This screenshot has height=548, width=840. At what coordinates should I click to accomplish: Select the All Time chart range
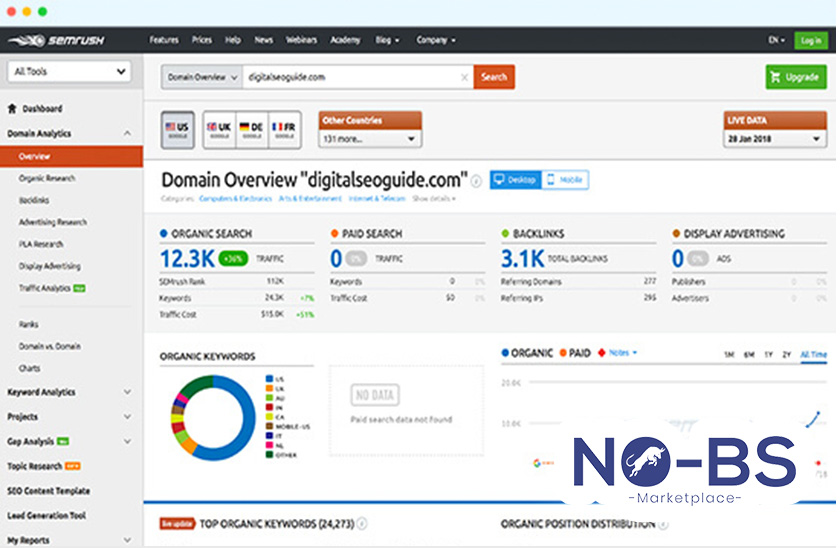[813, 355]
